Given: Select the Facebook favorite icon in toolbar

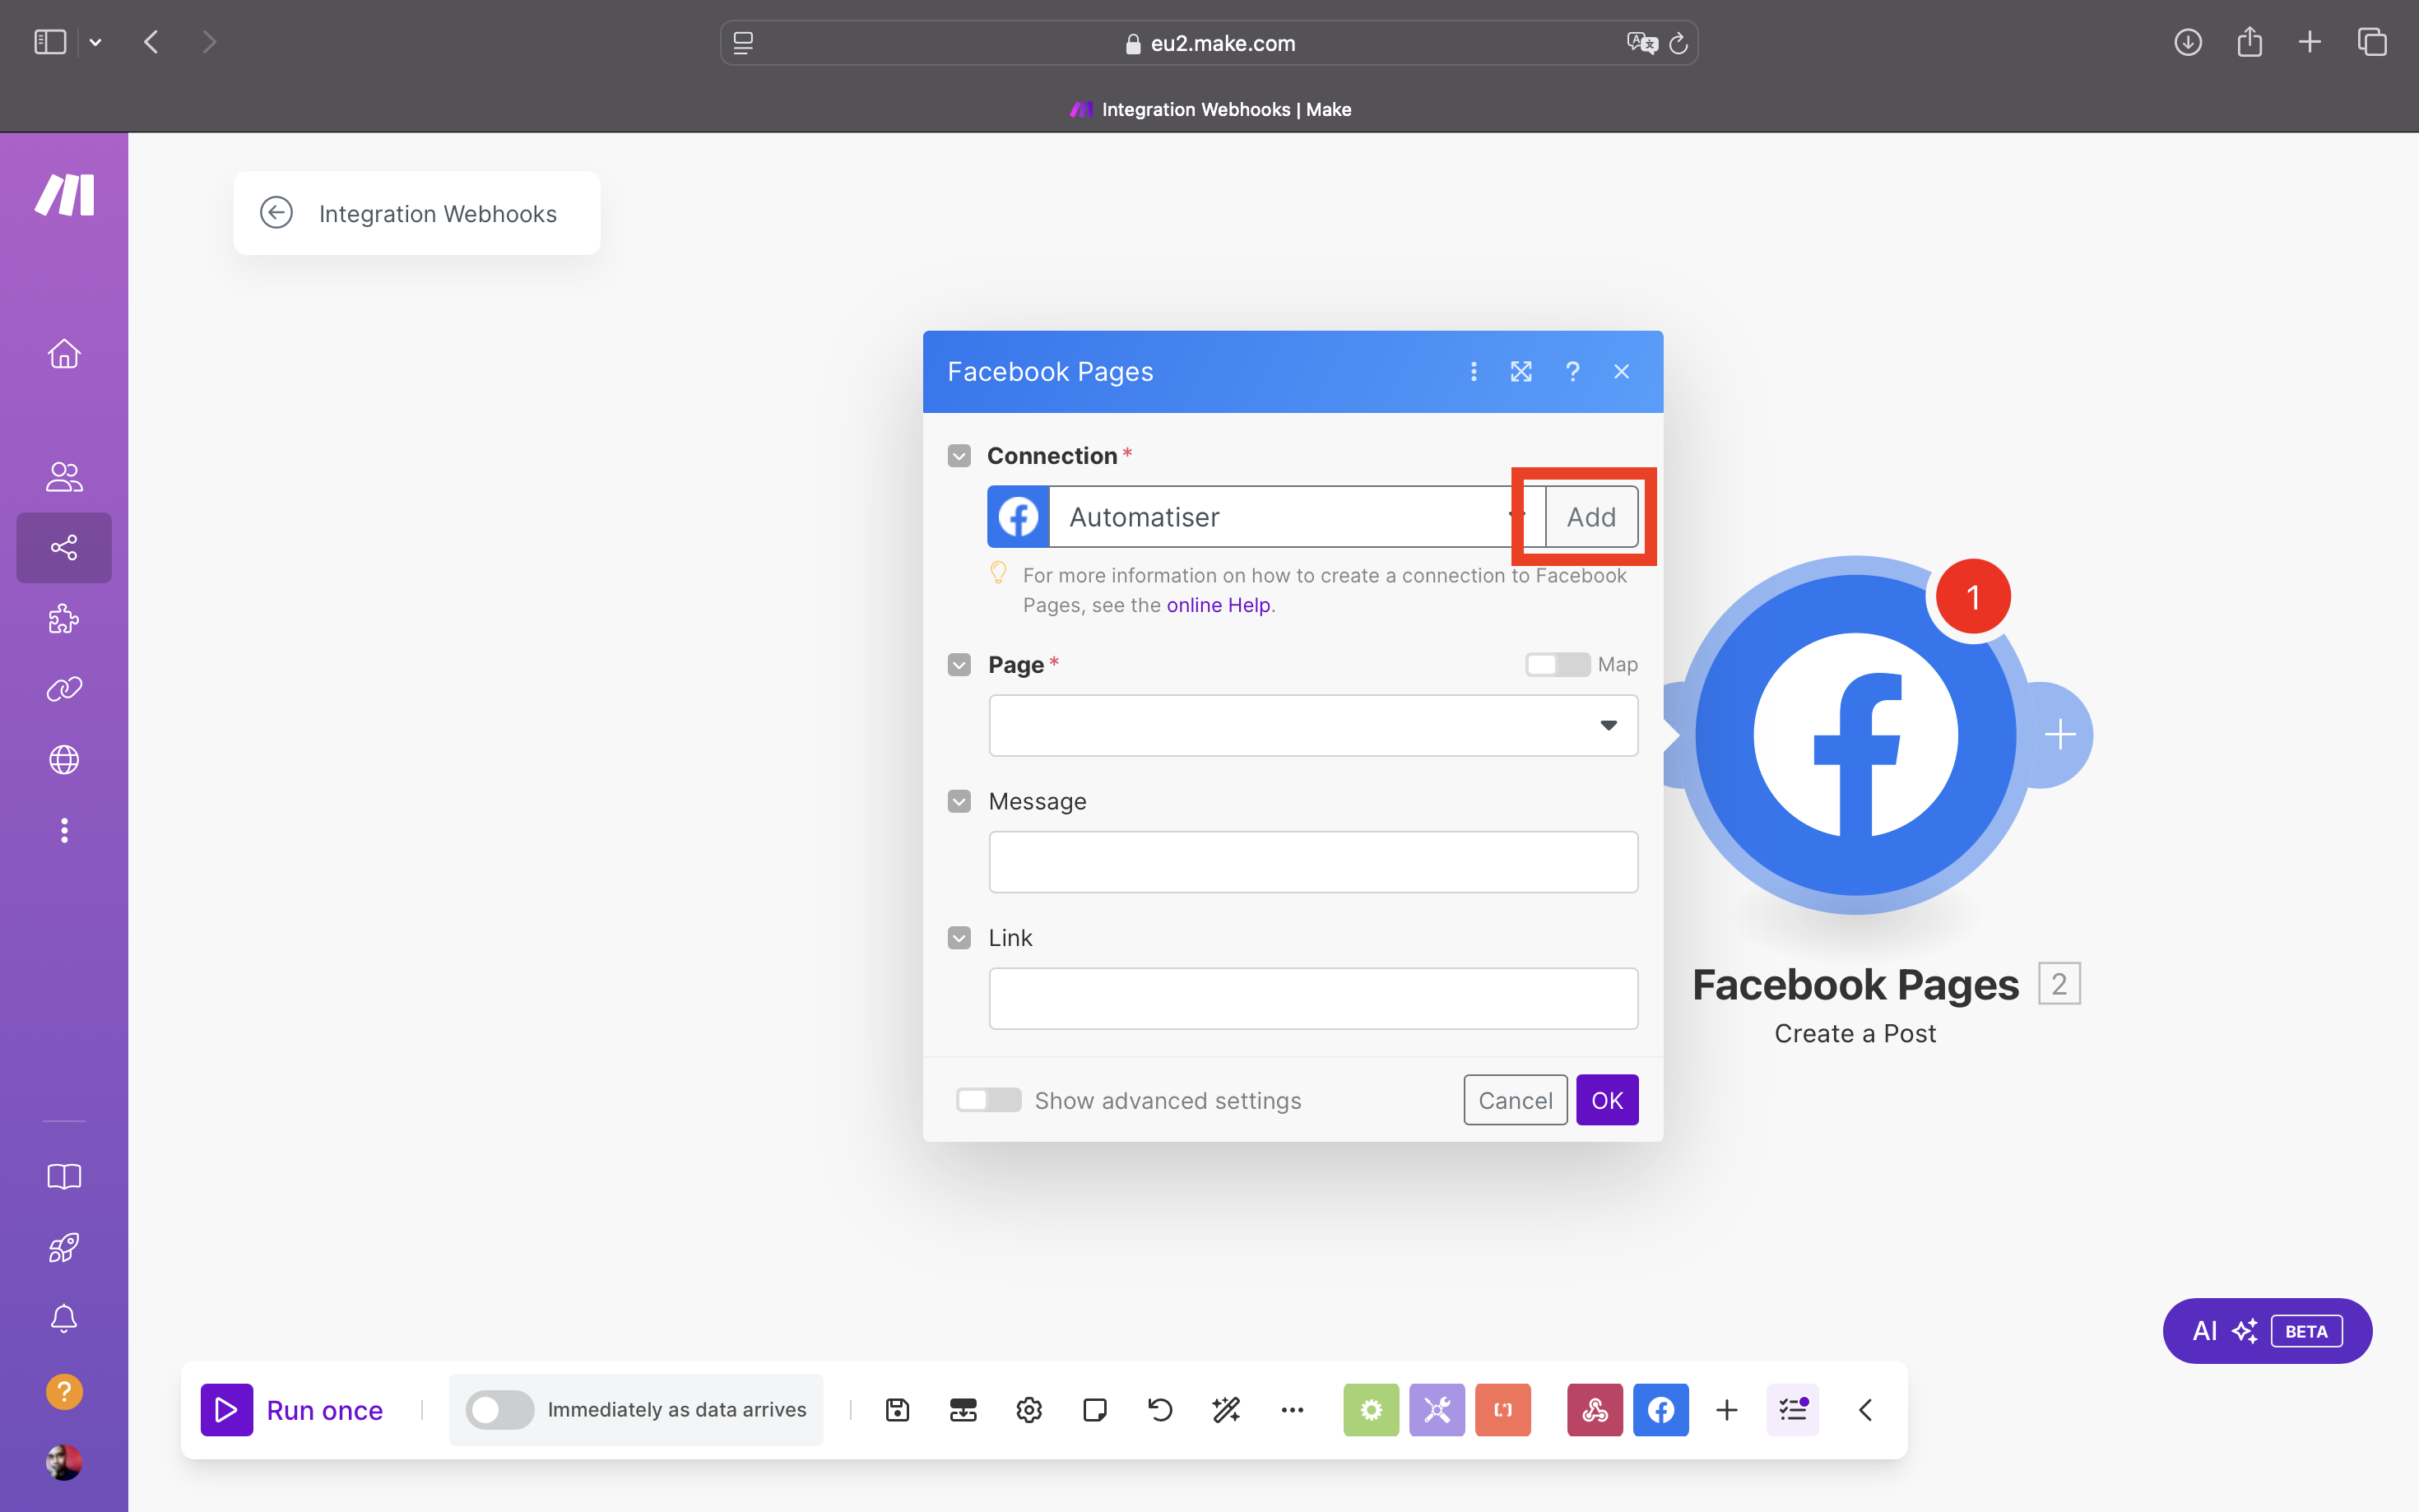Looking at the screenshot, I should pyautogui.click(x=1661, y=1410).
